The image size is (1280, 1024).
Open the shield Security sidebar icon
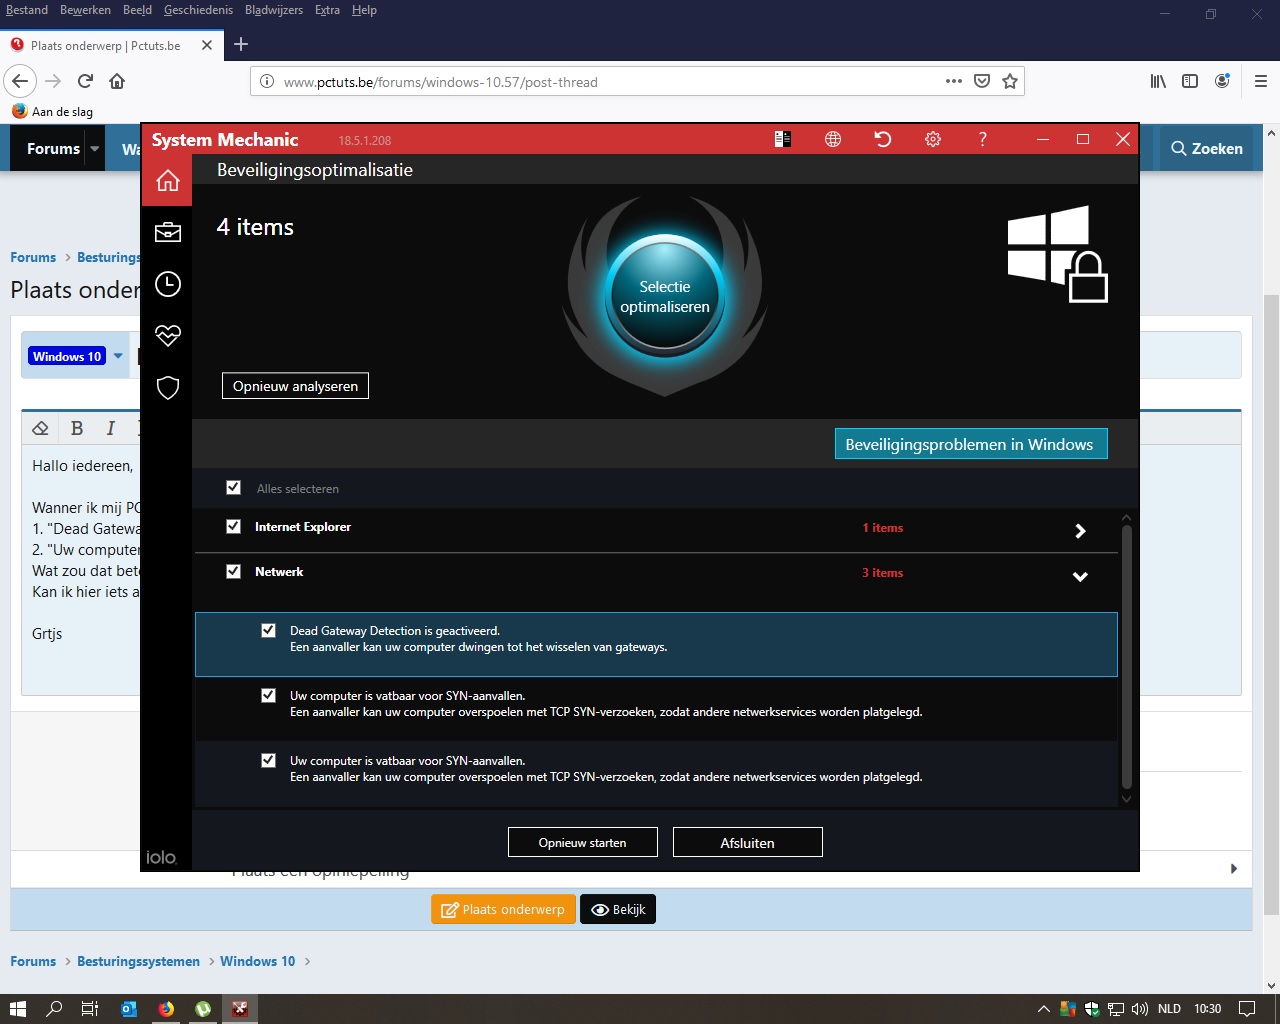click(167, 388)
